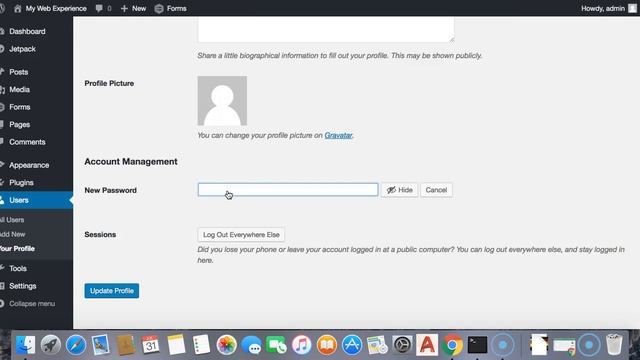Open comments bubble icon in admin bar
The height and width of the screenshot is (360, 640).
tap(99, 9)
